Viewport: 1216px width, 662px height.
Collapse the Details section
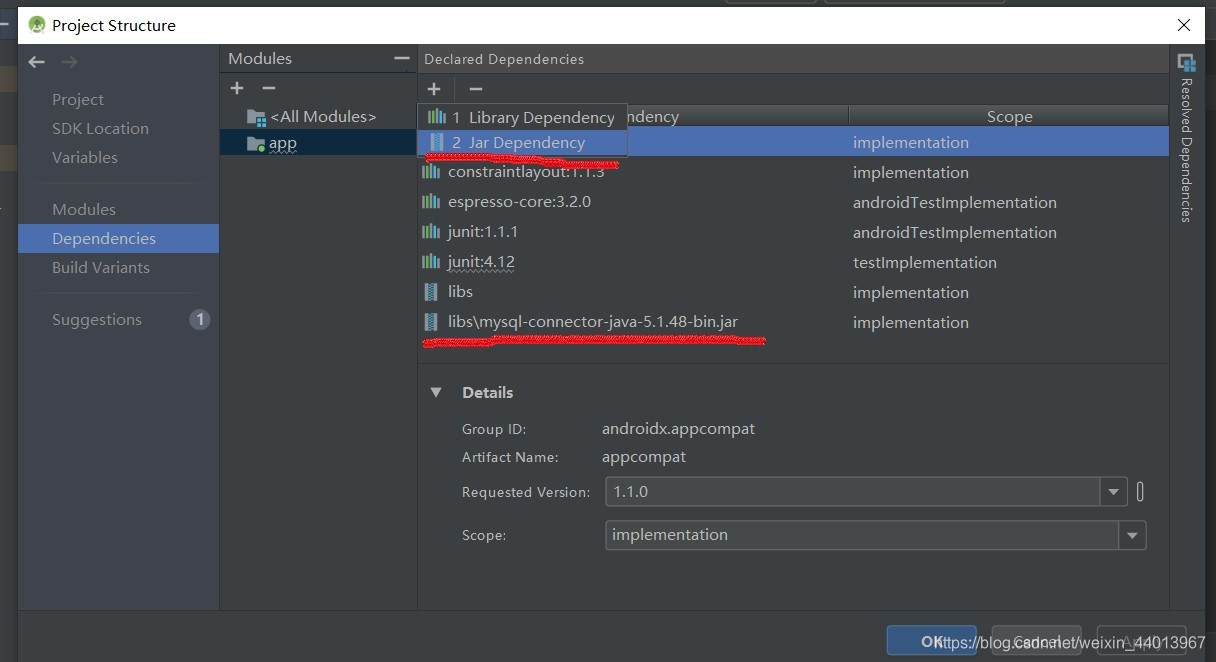(x=436, y=392)
